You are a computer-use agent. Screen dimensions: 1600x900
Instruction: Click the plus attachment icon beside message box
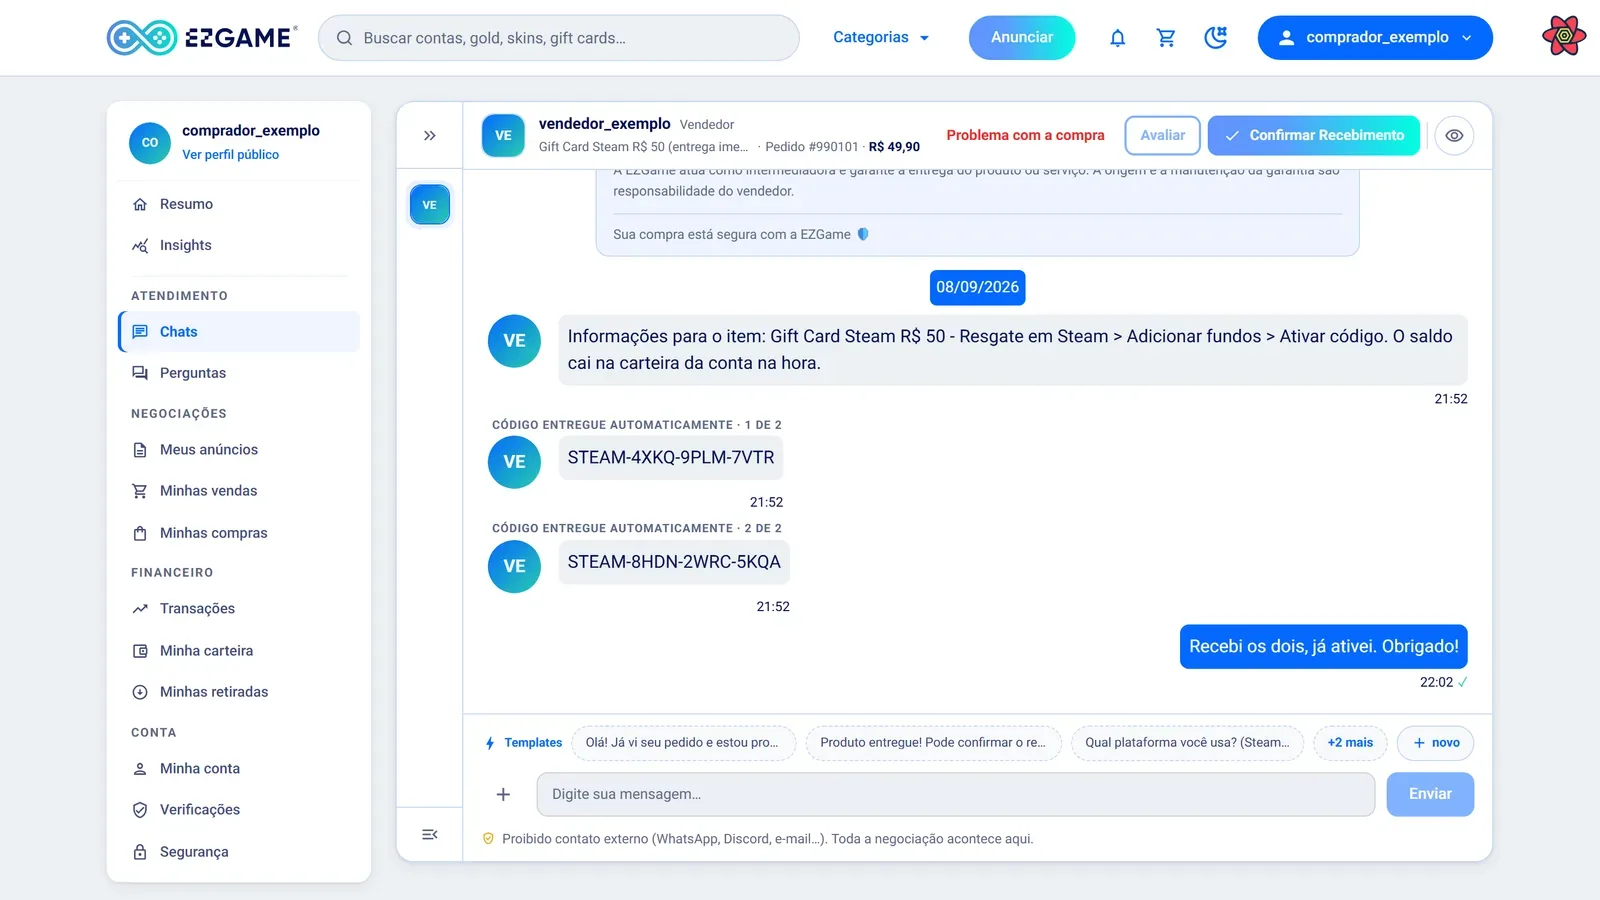(x=503, y=794)
